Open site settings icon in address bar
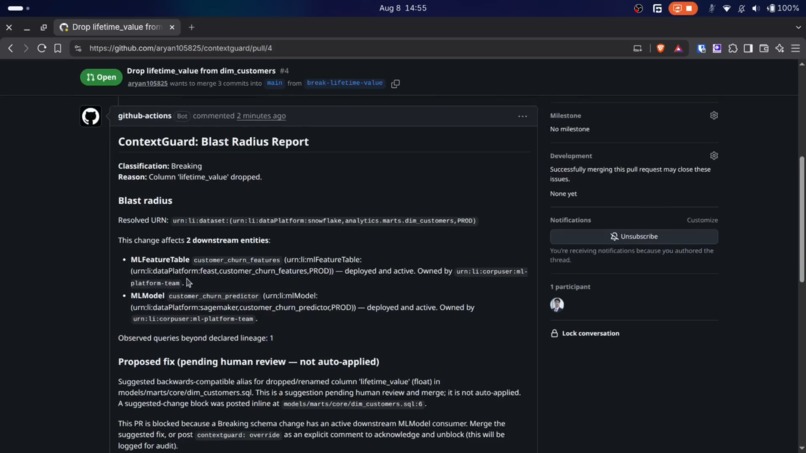This screenshot has width=806, height=453. (x=78, y=48)
